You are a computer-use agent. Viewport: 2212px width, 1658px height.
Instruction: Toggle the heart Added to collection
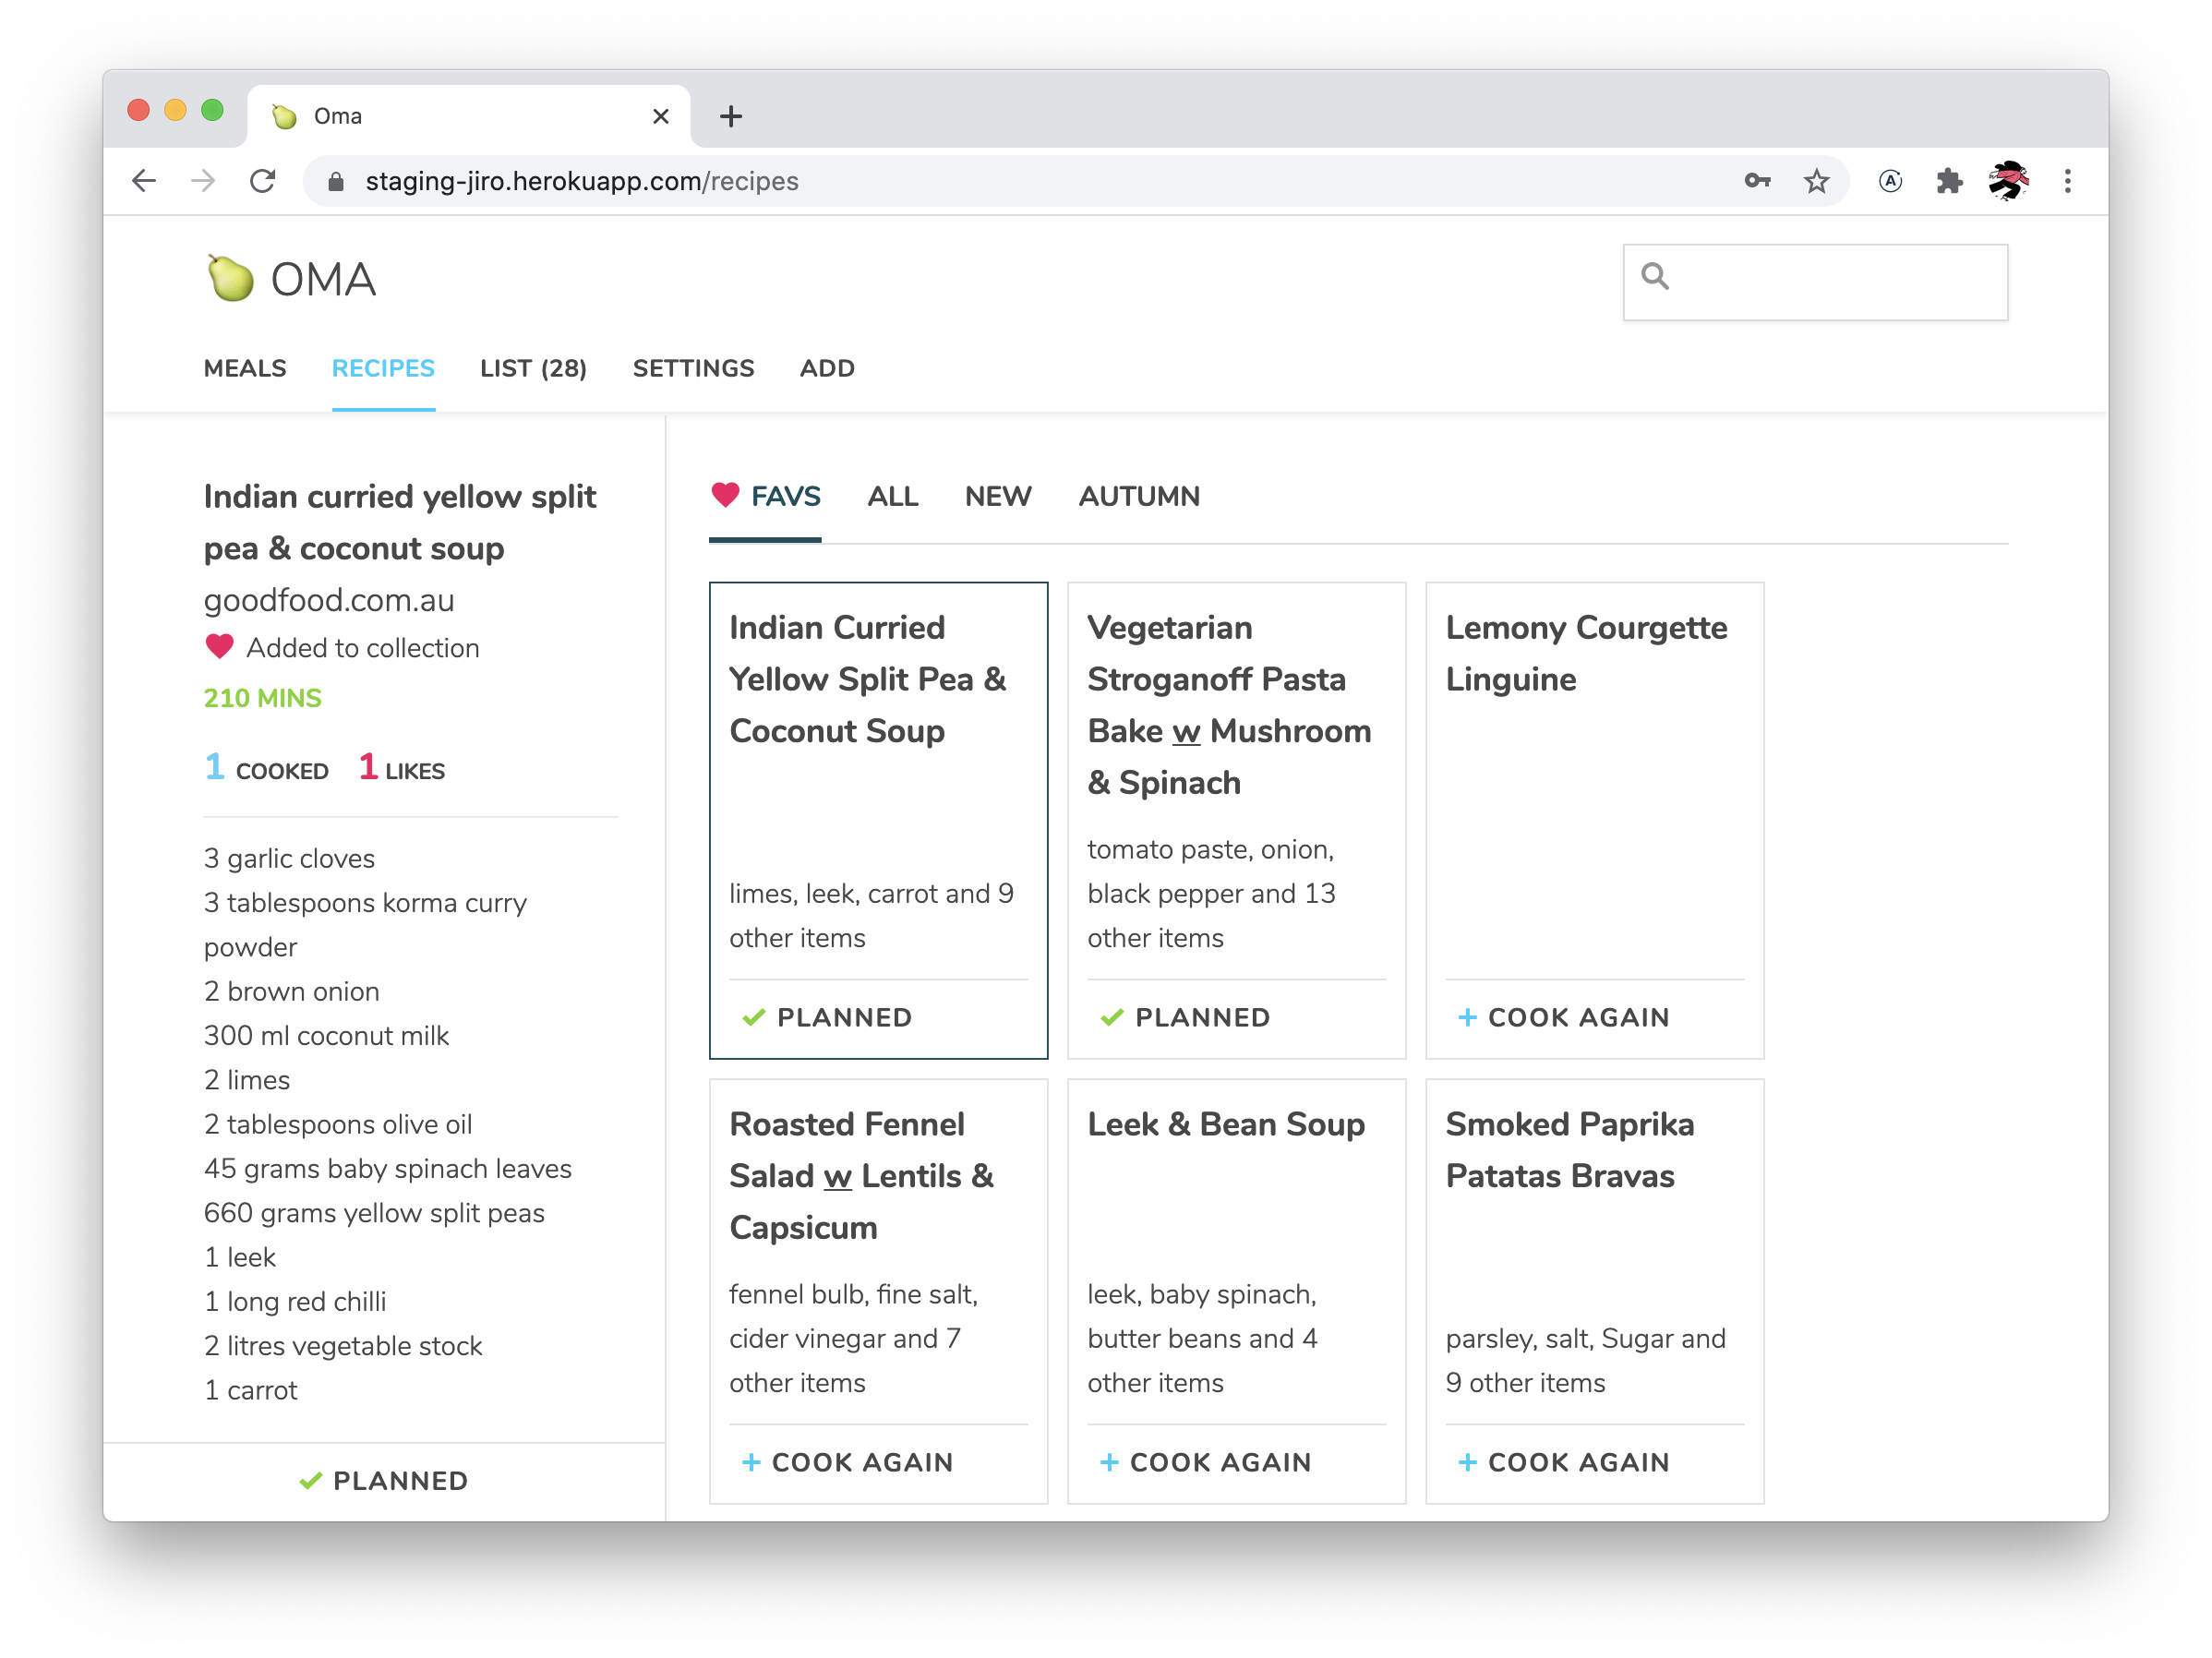(220, 647)
